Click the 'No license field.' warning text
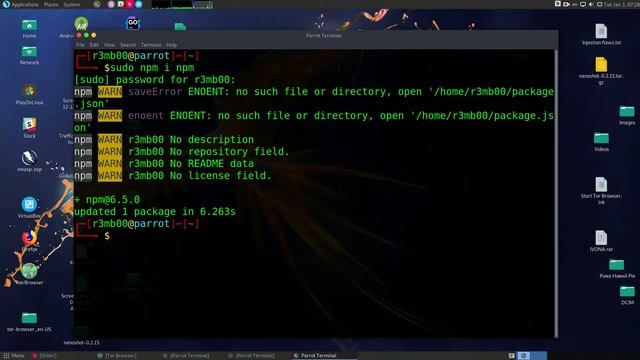Viewport: 640px width, 360px height. tap(220, 176)
